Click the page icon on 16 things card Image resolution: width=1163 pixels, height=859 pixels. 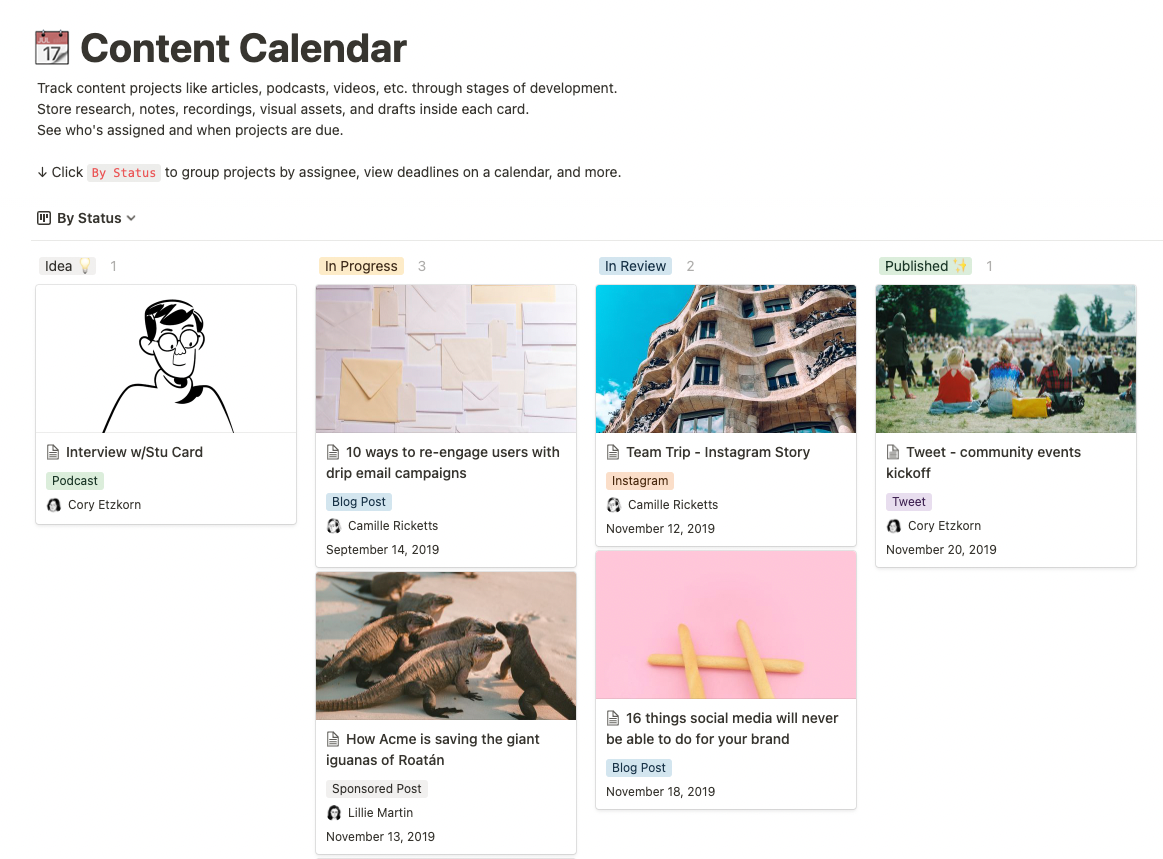(611, 718)
